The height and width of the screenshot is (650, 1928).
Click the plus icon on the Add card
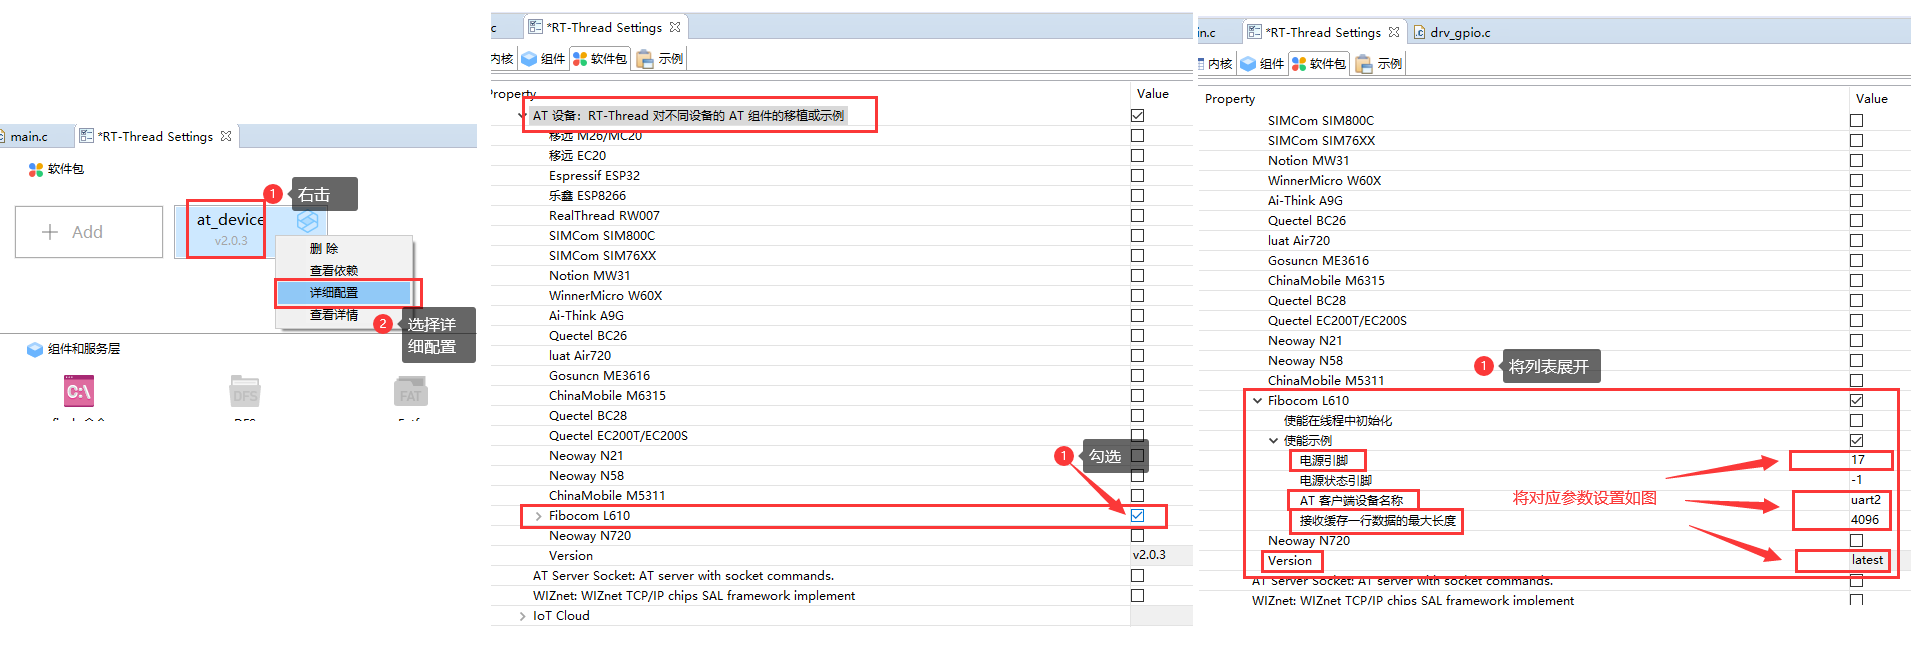point(50,232)
